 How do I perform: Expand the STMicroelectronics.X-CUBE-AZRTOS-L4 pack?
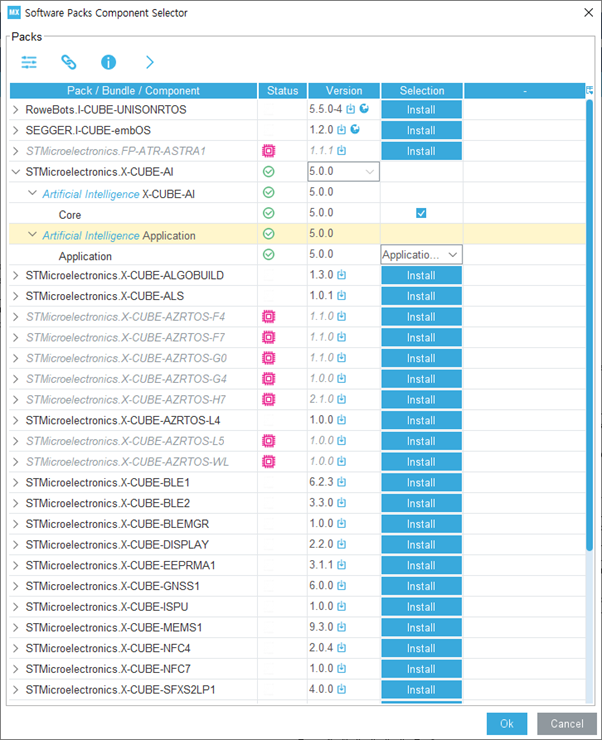[x=16, y=420]
